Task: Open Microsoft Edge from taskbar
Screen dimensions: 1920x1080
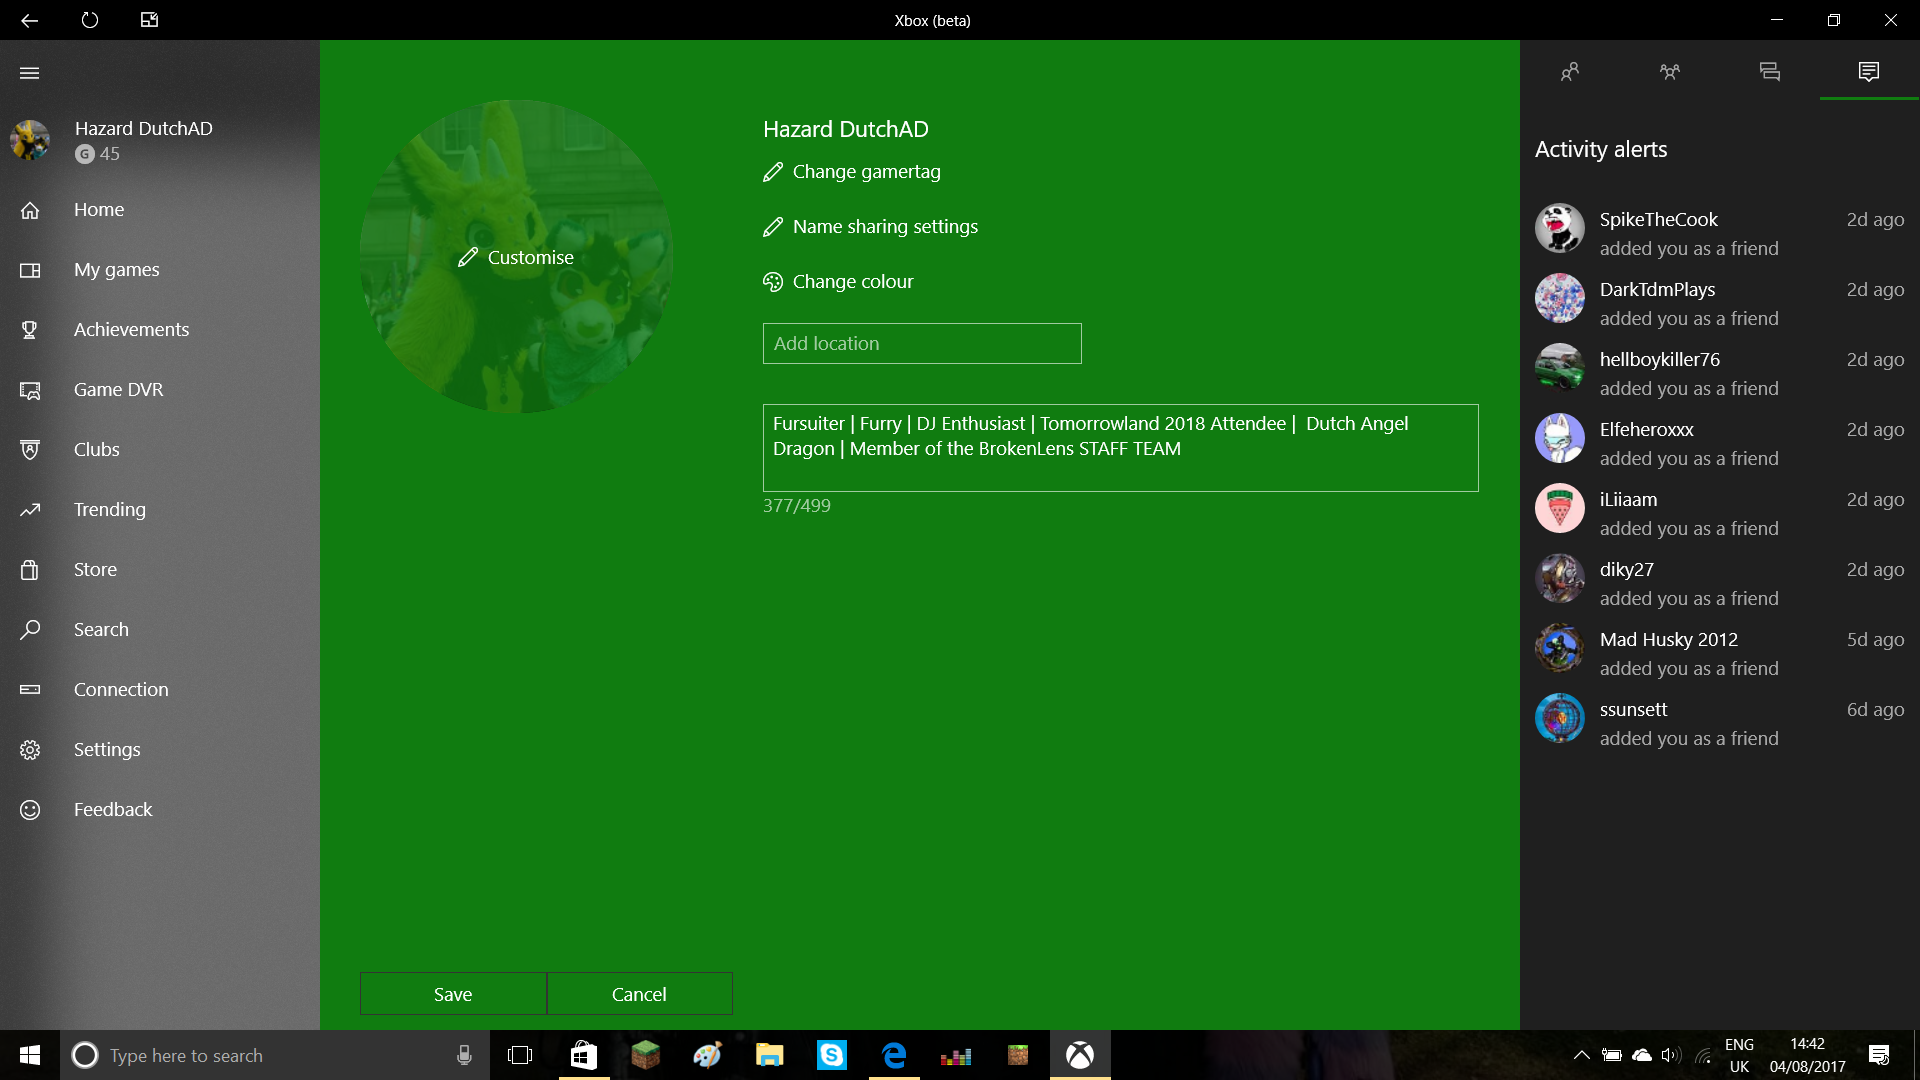Action: [894, 1055]
